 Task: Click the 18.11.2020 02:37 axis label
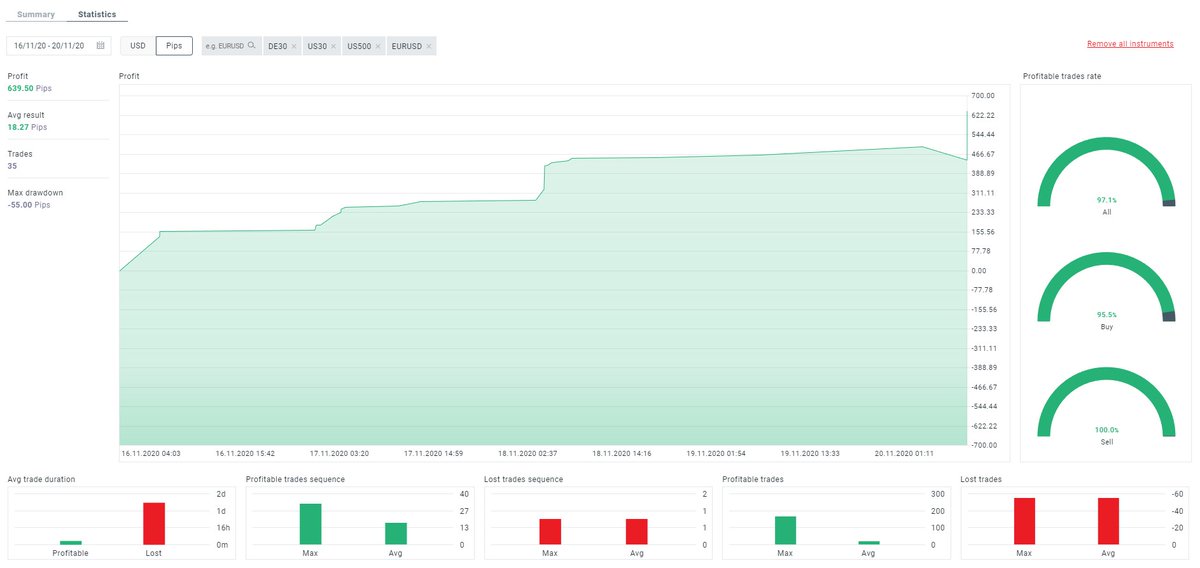[529, 453]
